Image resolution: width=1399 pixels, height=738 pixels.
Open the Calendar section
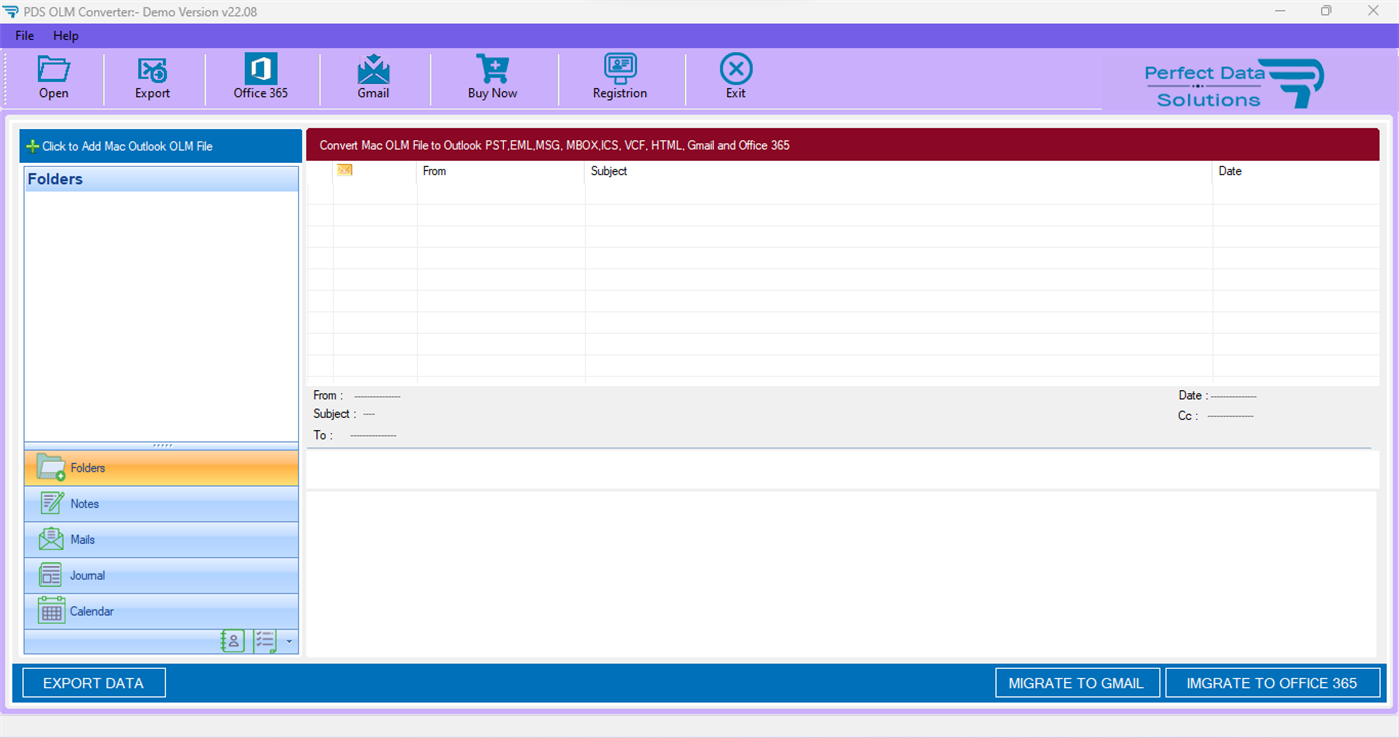pos(160,611)
